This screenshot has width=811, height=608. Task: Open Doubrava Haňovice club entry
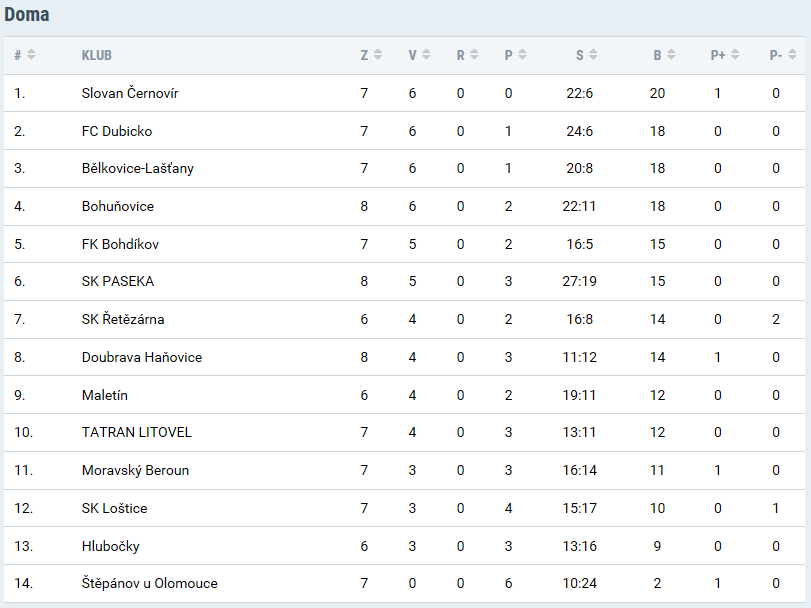pos(142,357)
